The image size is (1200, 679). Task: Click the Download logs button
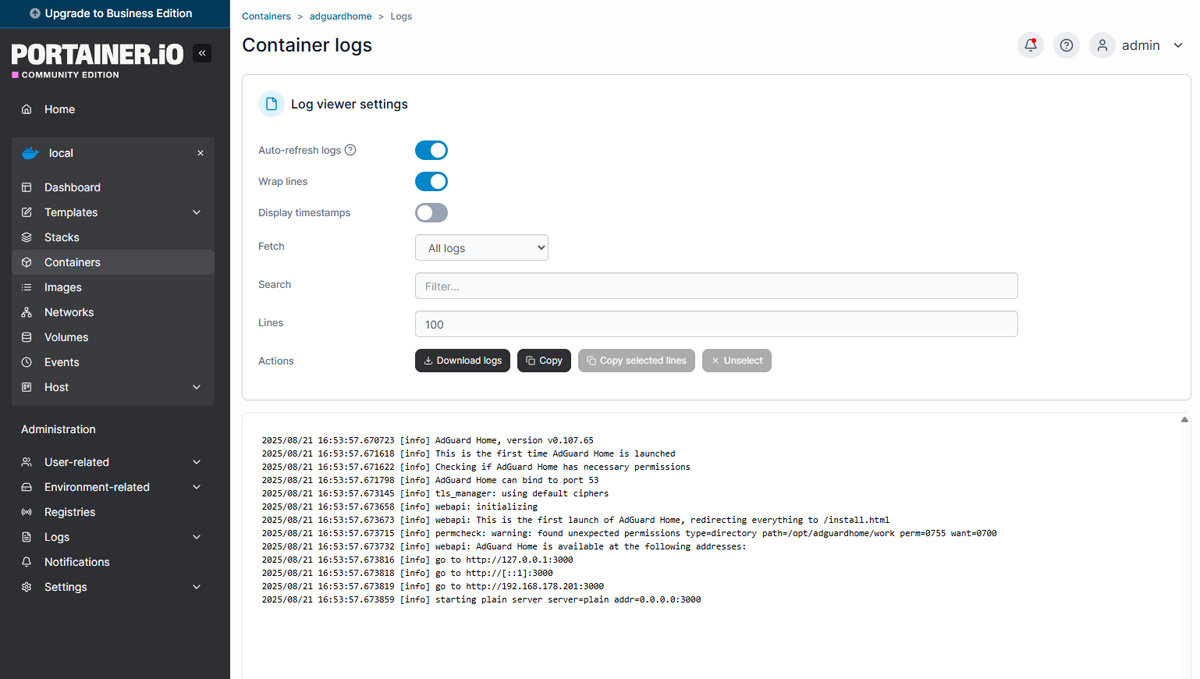(463, 360)
